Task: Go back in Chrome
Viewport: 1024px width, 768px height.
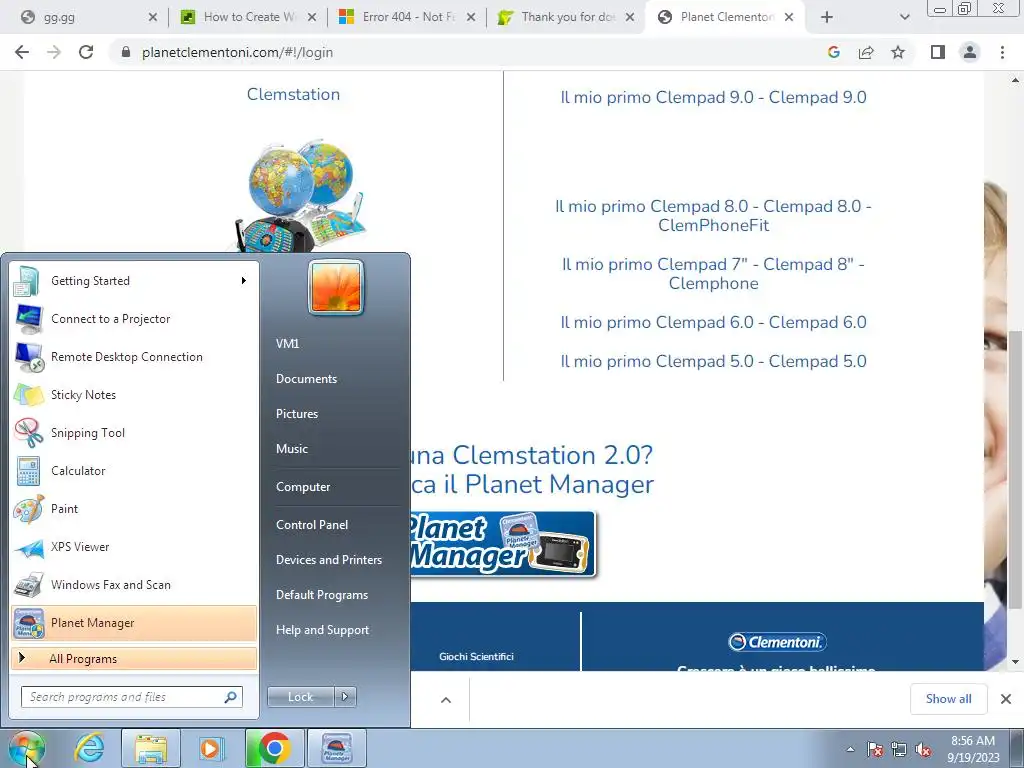Action: [22, 52]
